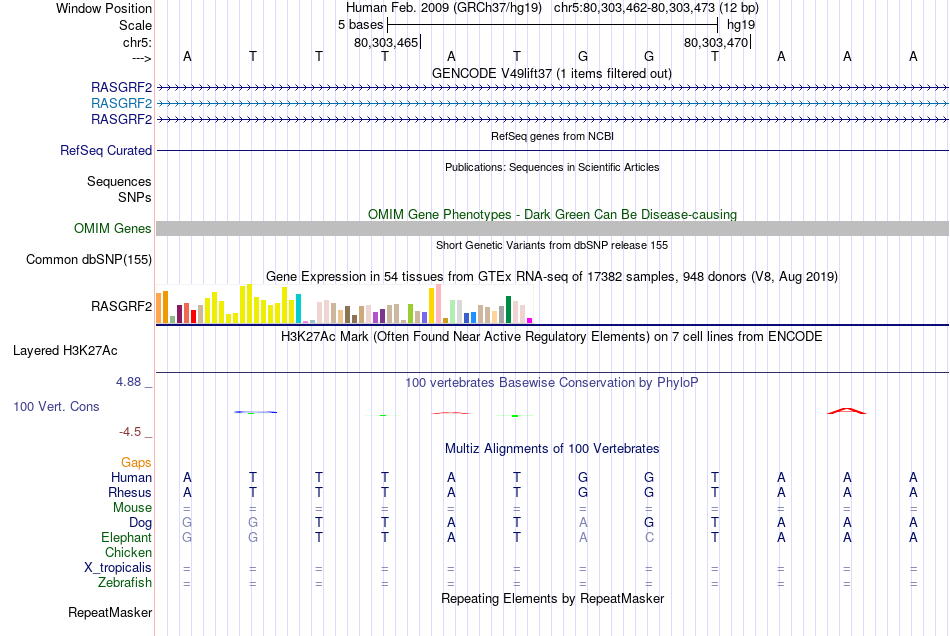Click the 80,303,470 coordinate marker
Screen dimensions: 950x636
click(x=716, y=42)
